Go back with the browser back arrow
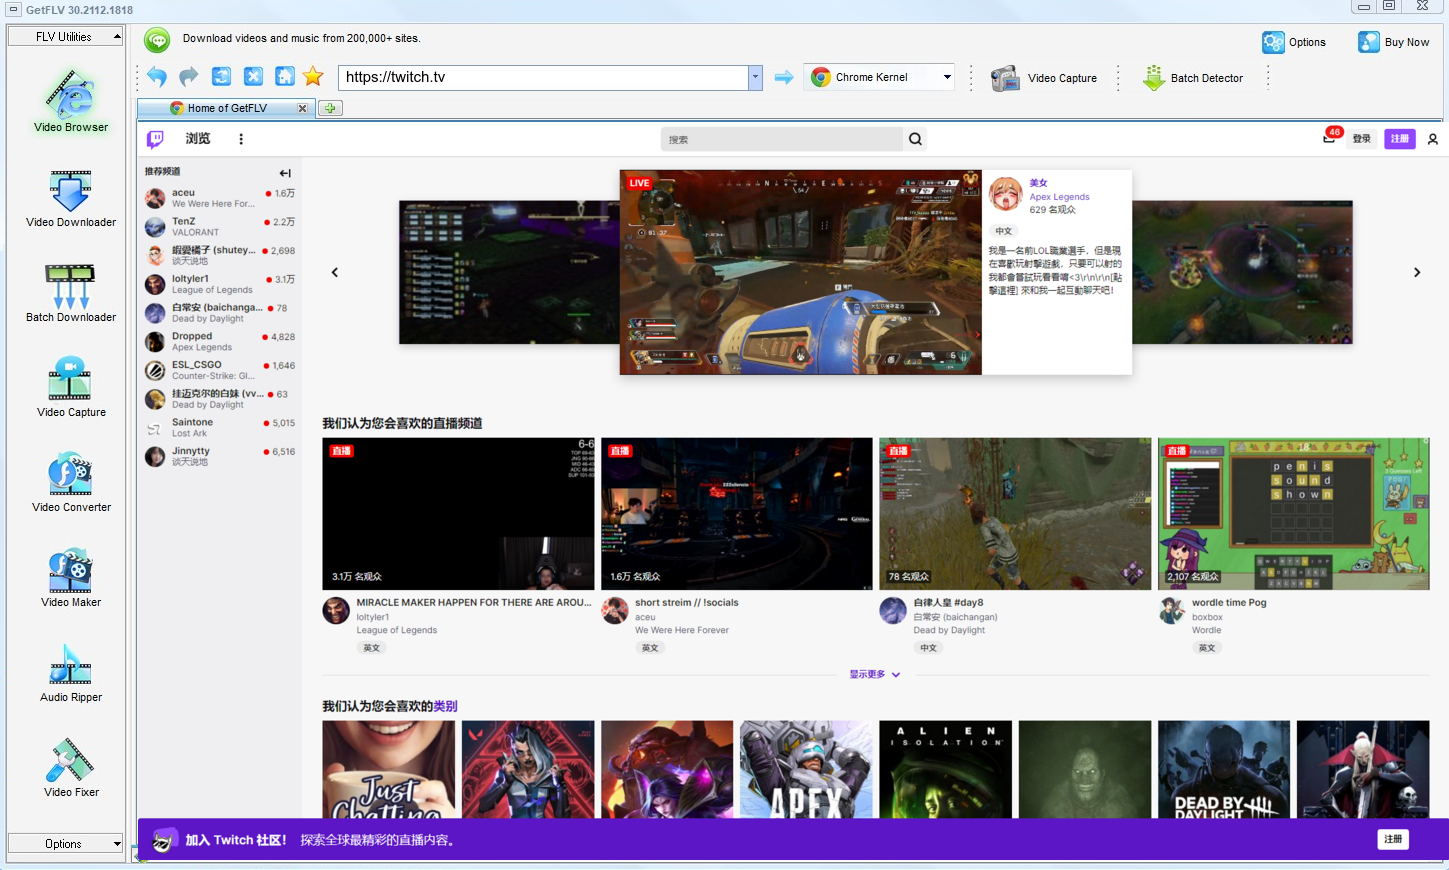The height and width of the screenshot is (870, 1449). [157, 77]
